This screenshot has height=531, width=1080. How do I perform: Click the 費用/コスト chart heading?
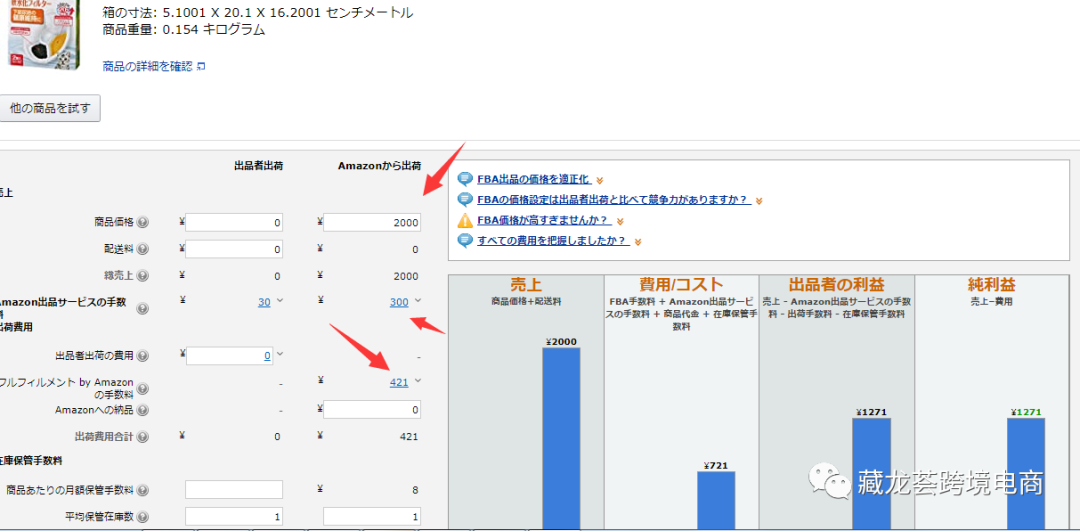(x=681, y=284)
